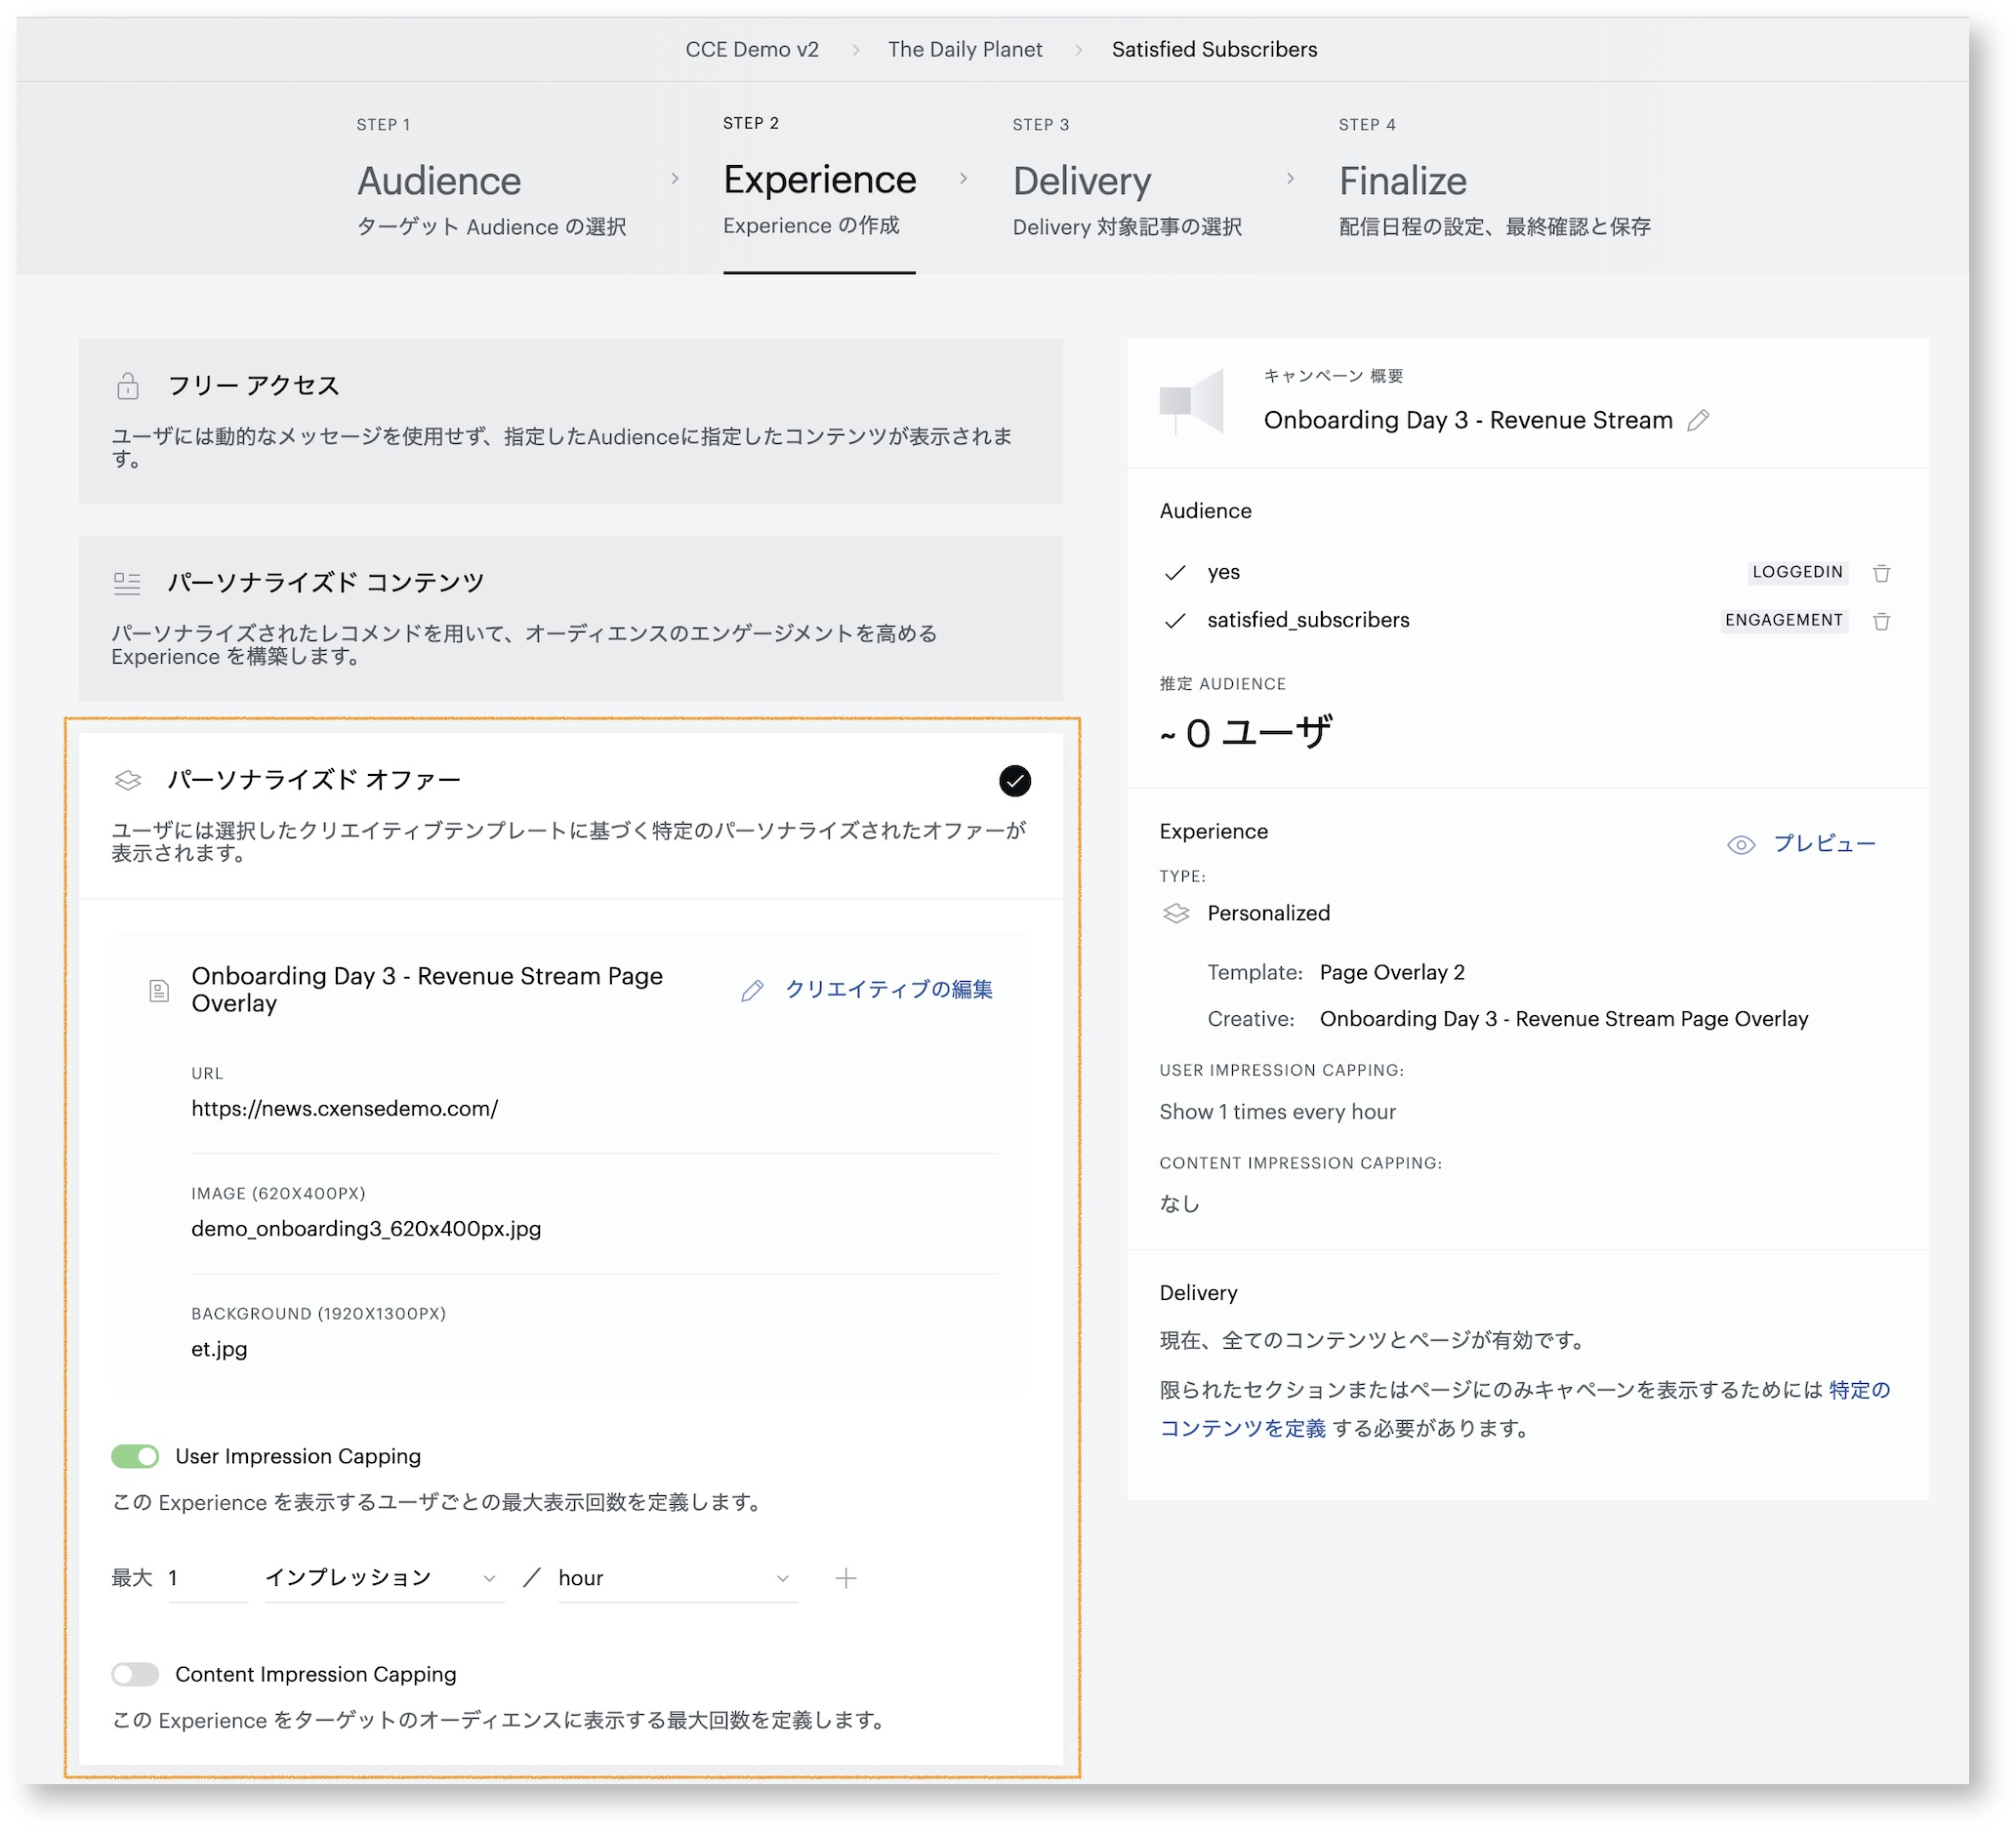The width and height of the screenshot is (2016, 1831).
Task: Click the ~ 0 ユーザ estimate
Action: (x=1245, y=733)
